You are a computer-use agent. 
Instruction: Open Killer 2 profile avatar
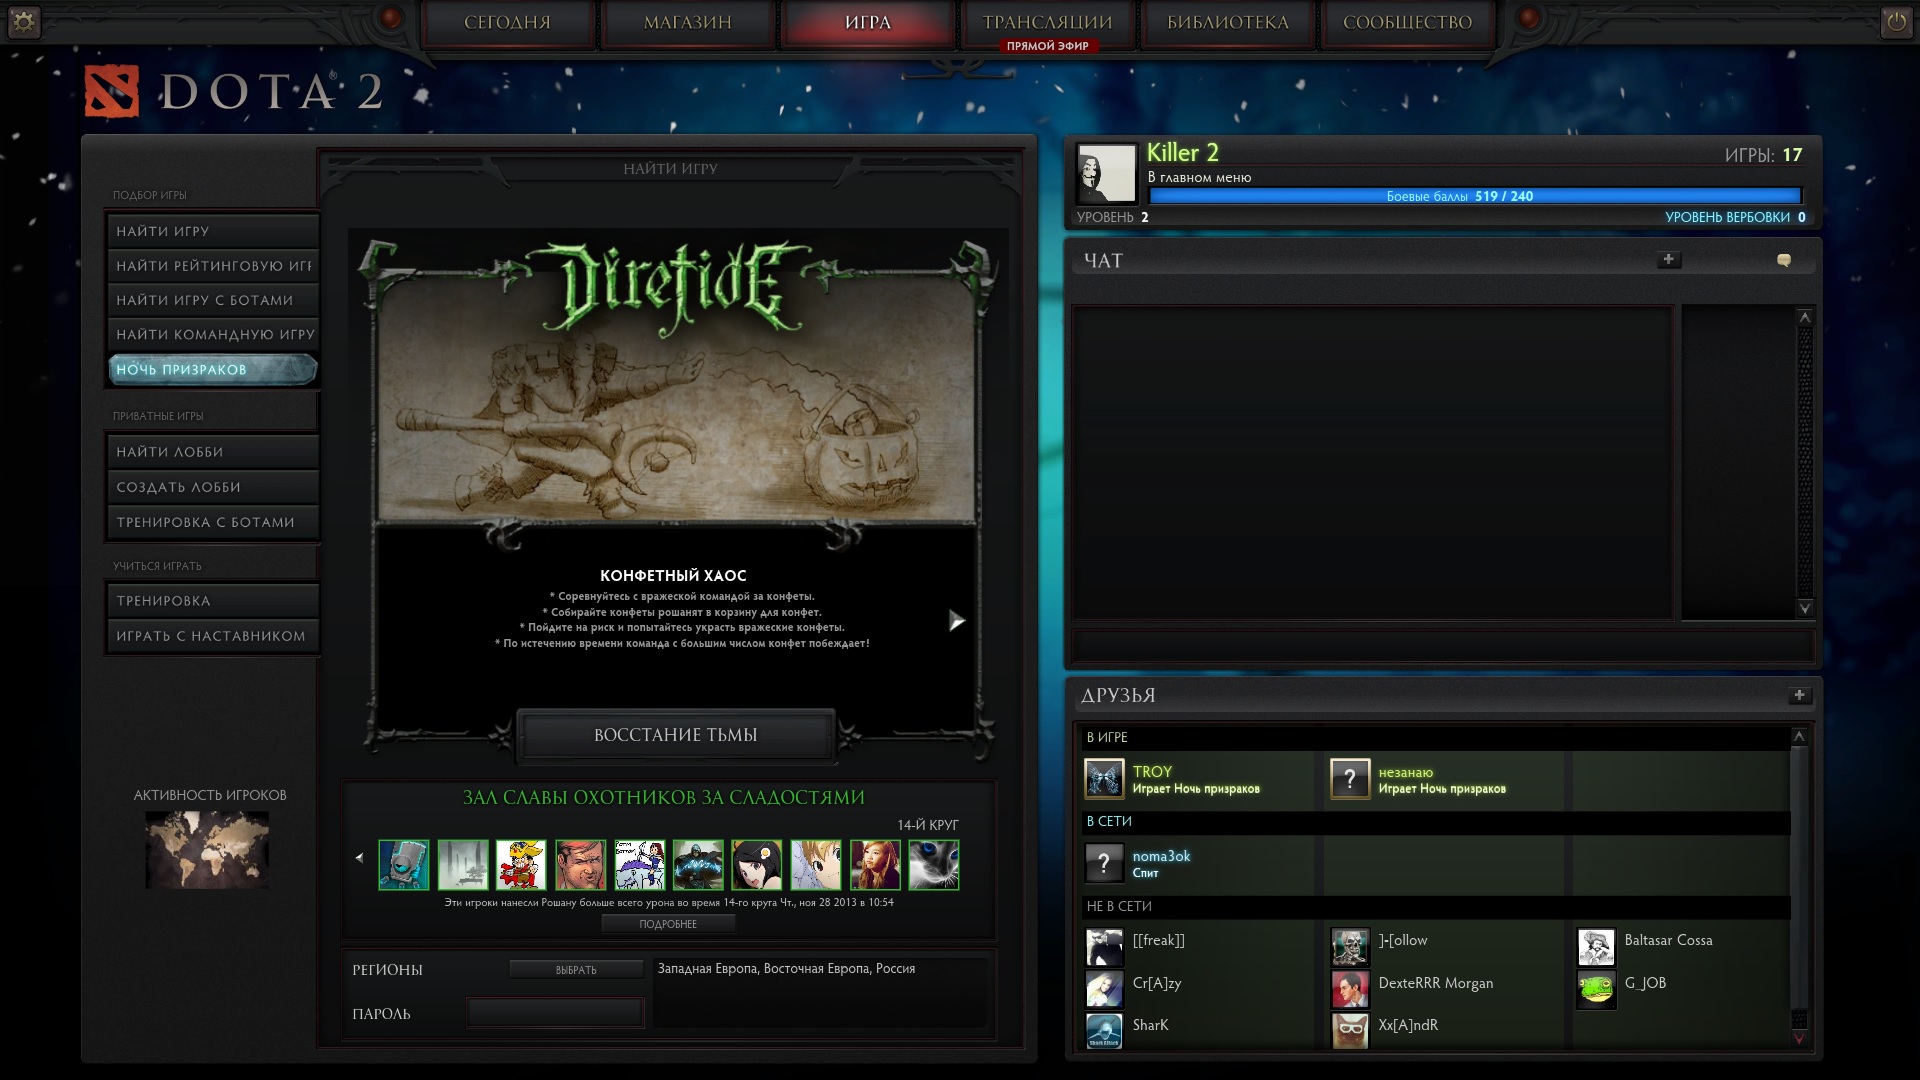click(1106, 173)
